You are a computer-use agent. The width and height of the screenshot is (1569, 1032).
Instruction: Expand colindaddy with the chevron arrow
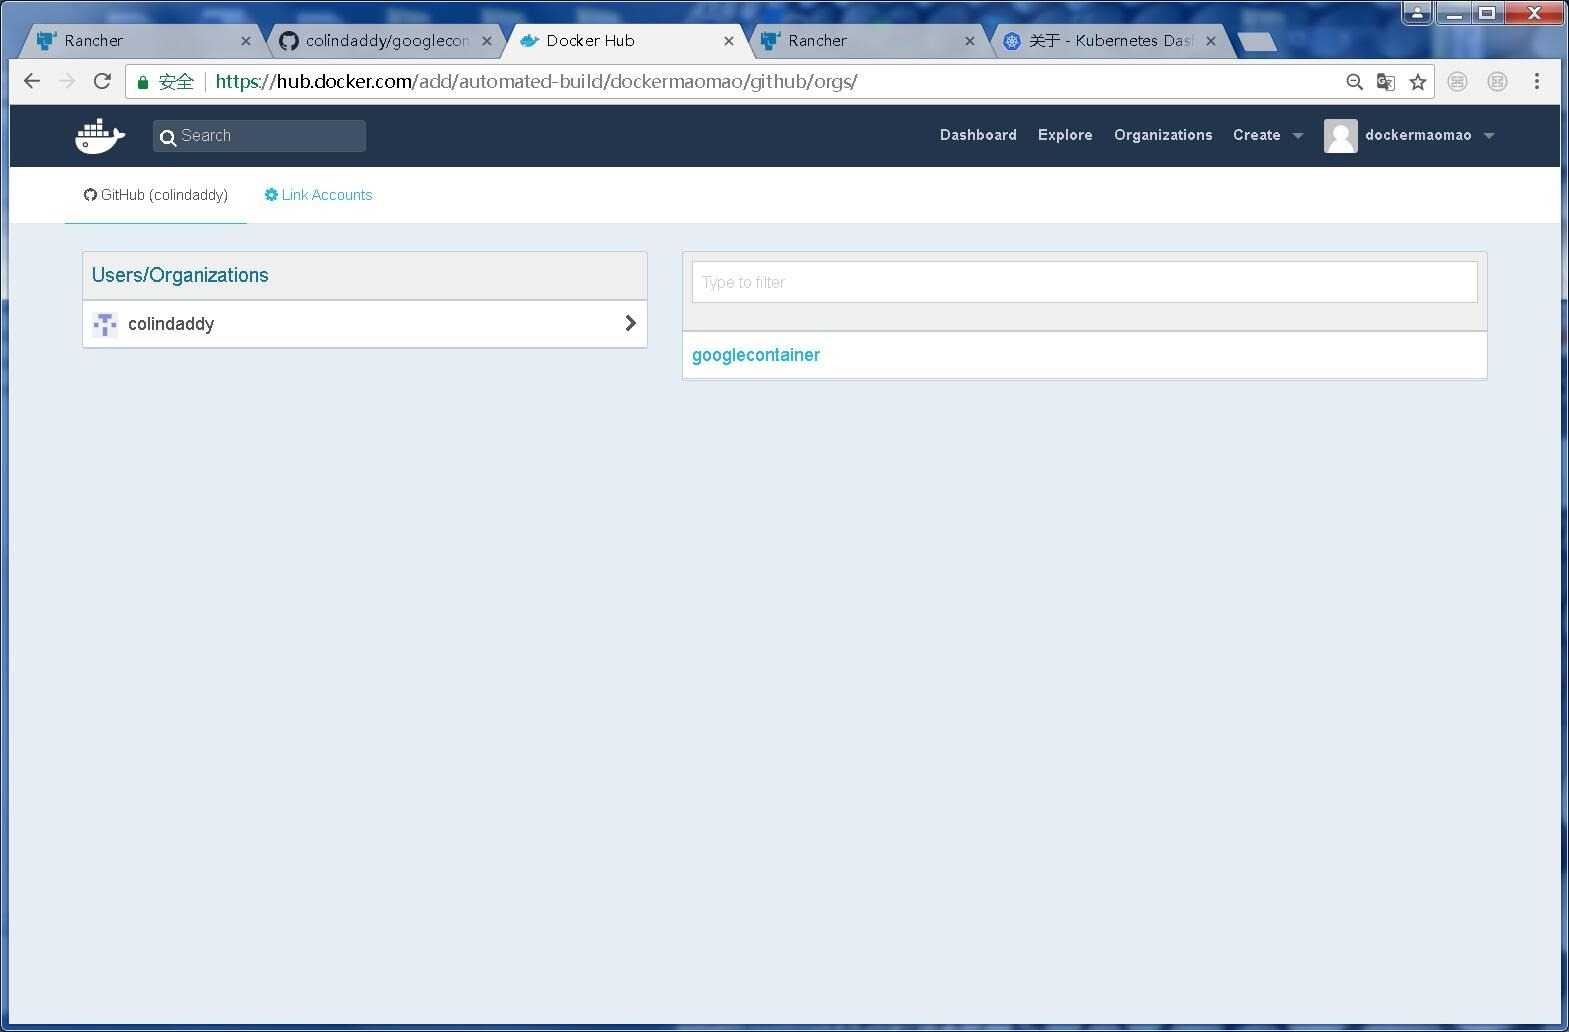(x=630, y=323)
